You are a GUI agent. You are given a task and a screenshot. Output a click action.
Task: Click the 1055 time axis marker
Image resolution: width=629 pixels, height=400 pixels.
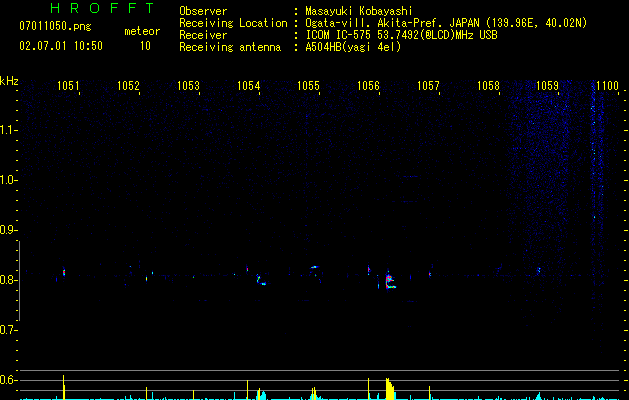coord(308,86)
